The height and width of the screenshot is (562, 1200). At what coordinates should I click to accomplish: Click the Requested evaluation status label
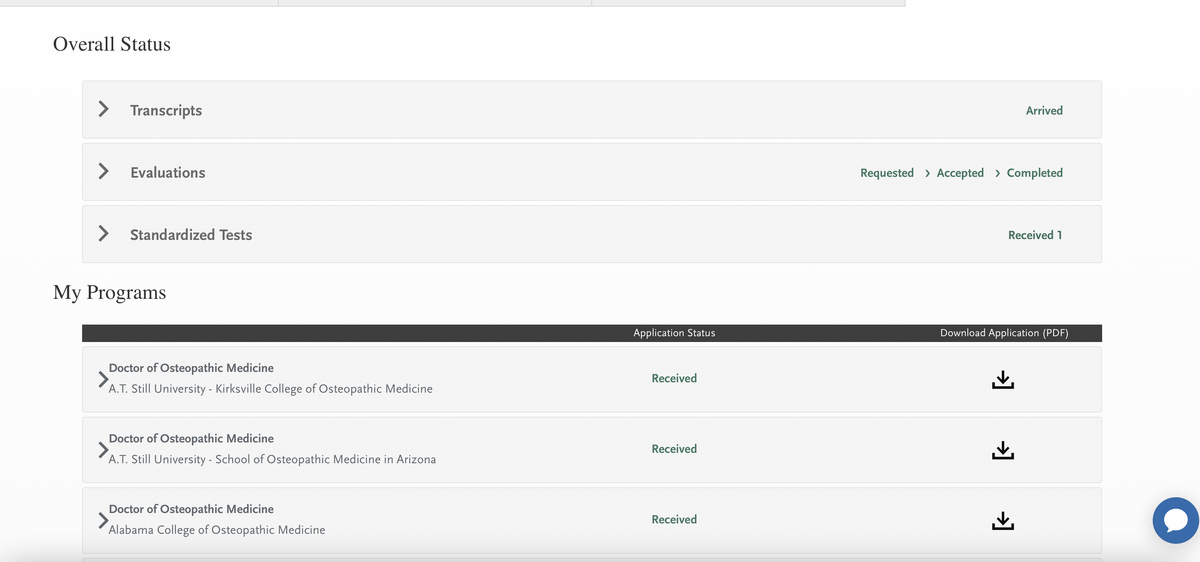(887, 173)
